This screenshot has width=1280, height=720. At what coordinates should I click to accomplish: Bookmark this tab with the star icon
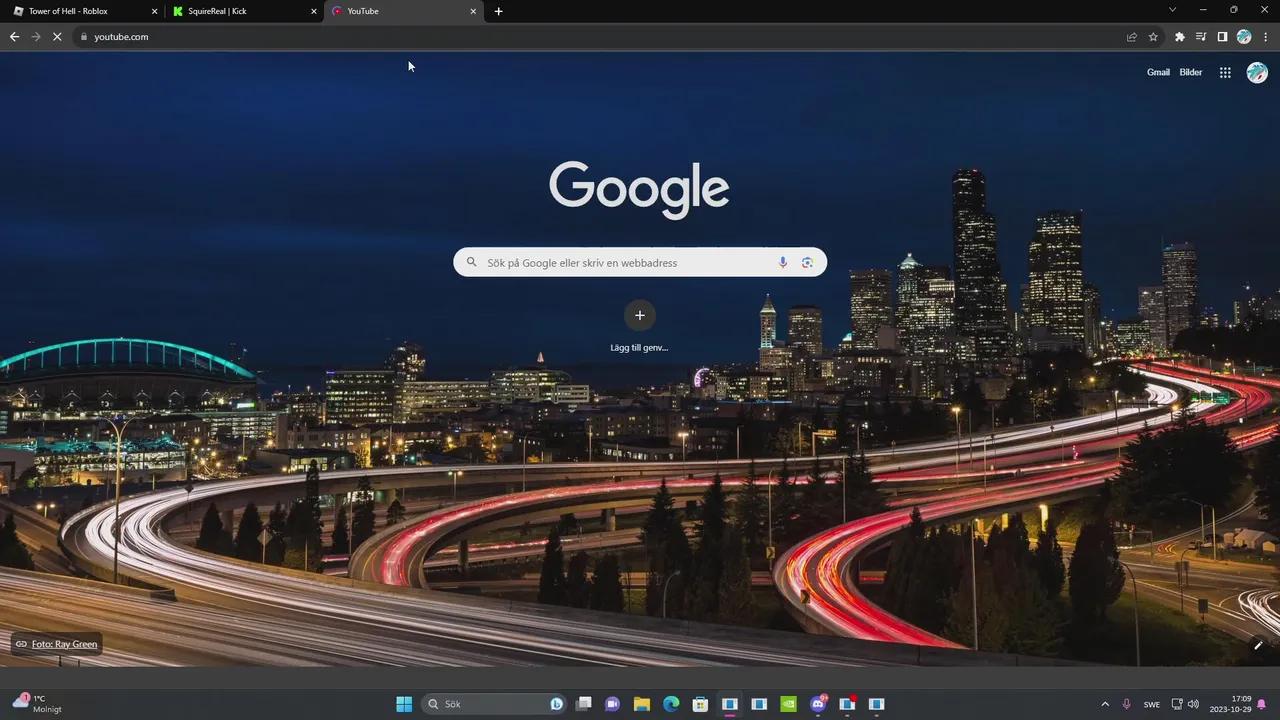click(1153, 37)
